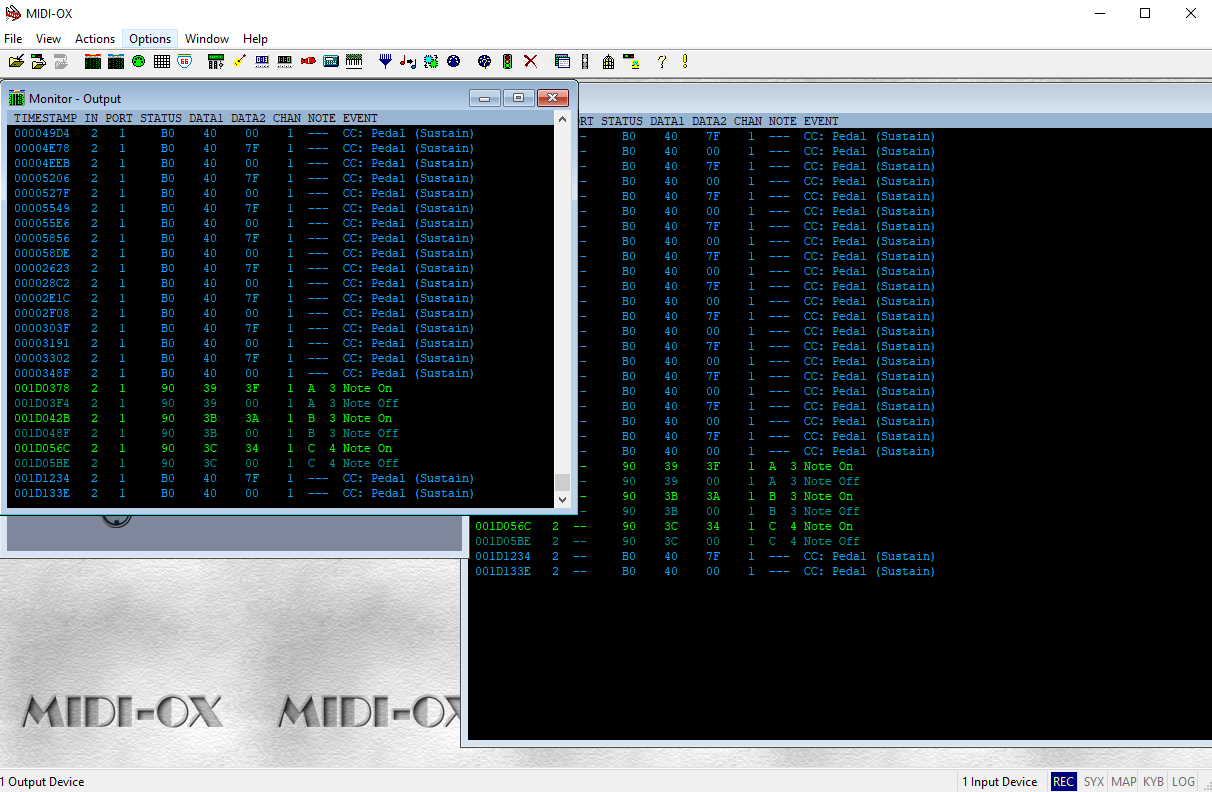Click the colorful gear data mapping icon

click(431, 61)
